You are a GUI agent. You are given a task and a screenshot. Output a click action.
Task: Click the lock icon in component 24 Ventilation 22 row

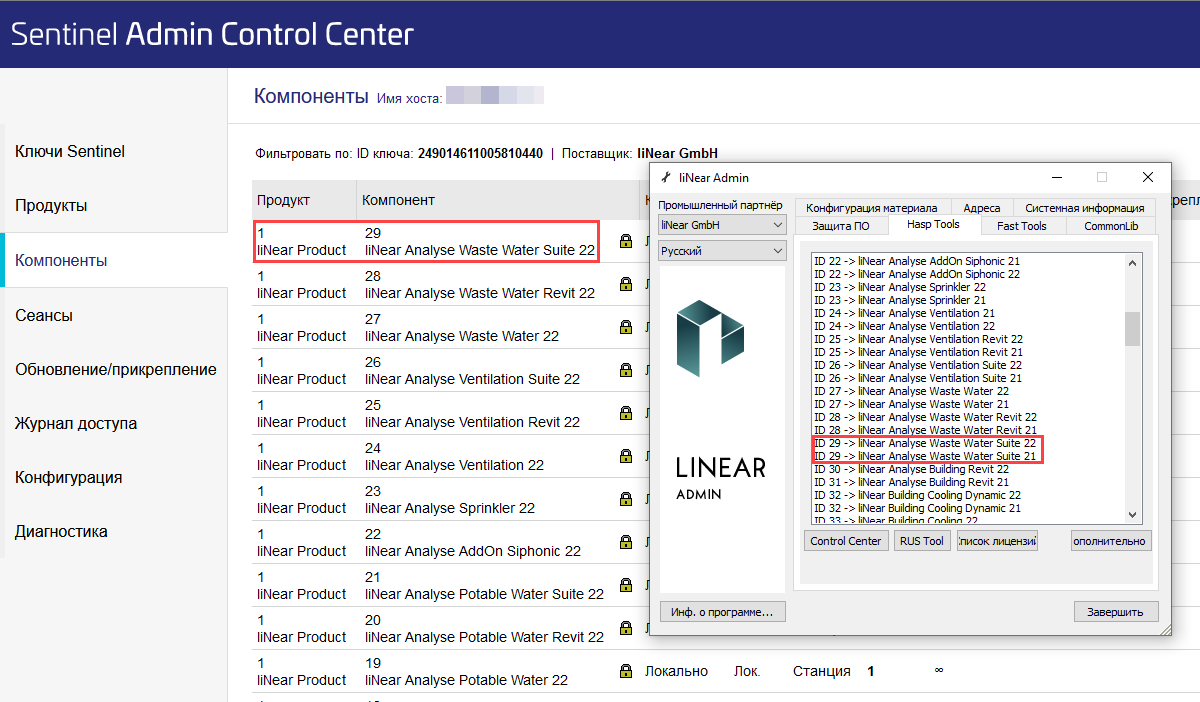coord(626,456)
